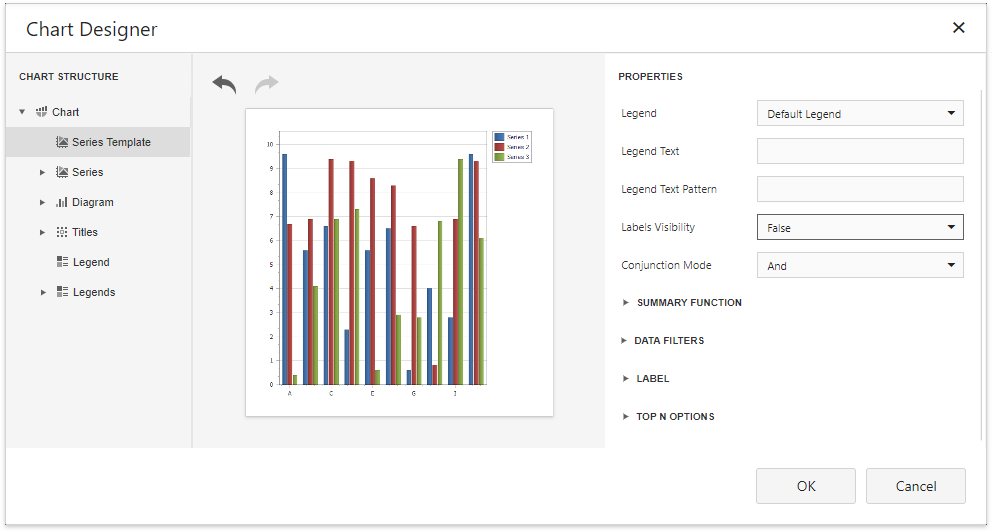
Task: Collapse the Chart tree node
Action: [x=22, y=112]
